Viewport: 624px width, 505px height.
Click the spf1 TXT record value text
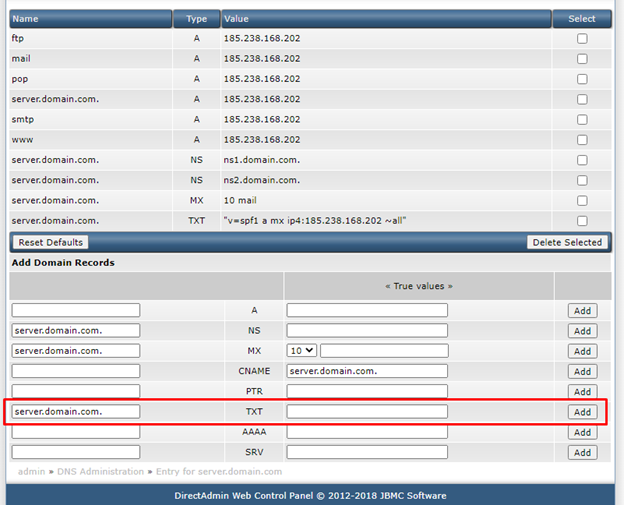(315, 221)
